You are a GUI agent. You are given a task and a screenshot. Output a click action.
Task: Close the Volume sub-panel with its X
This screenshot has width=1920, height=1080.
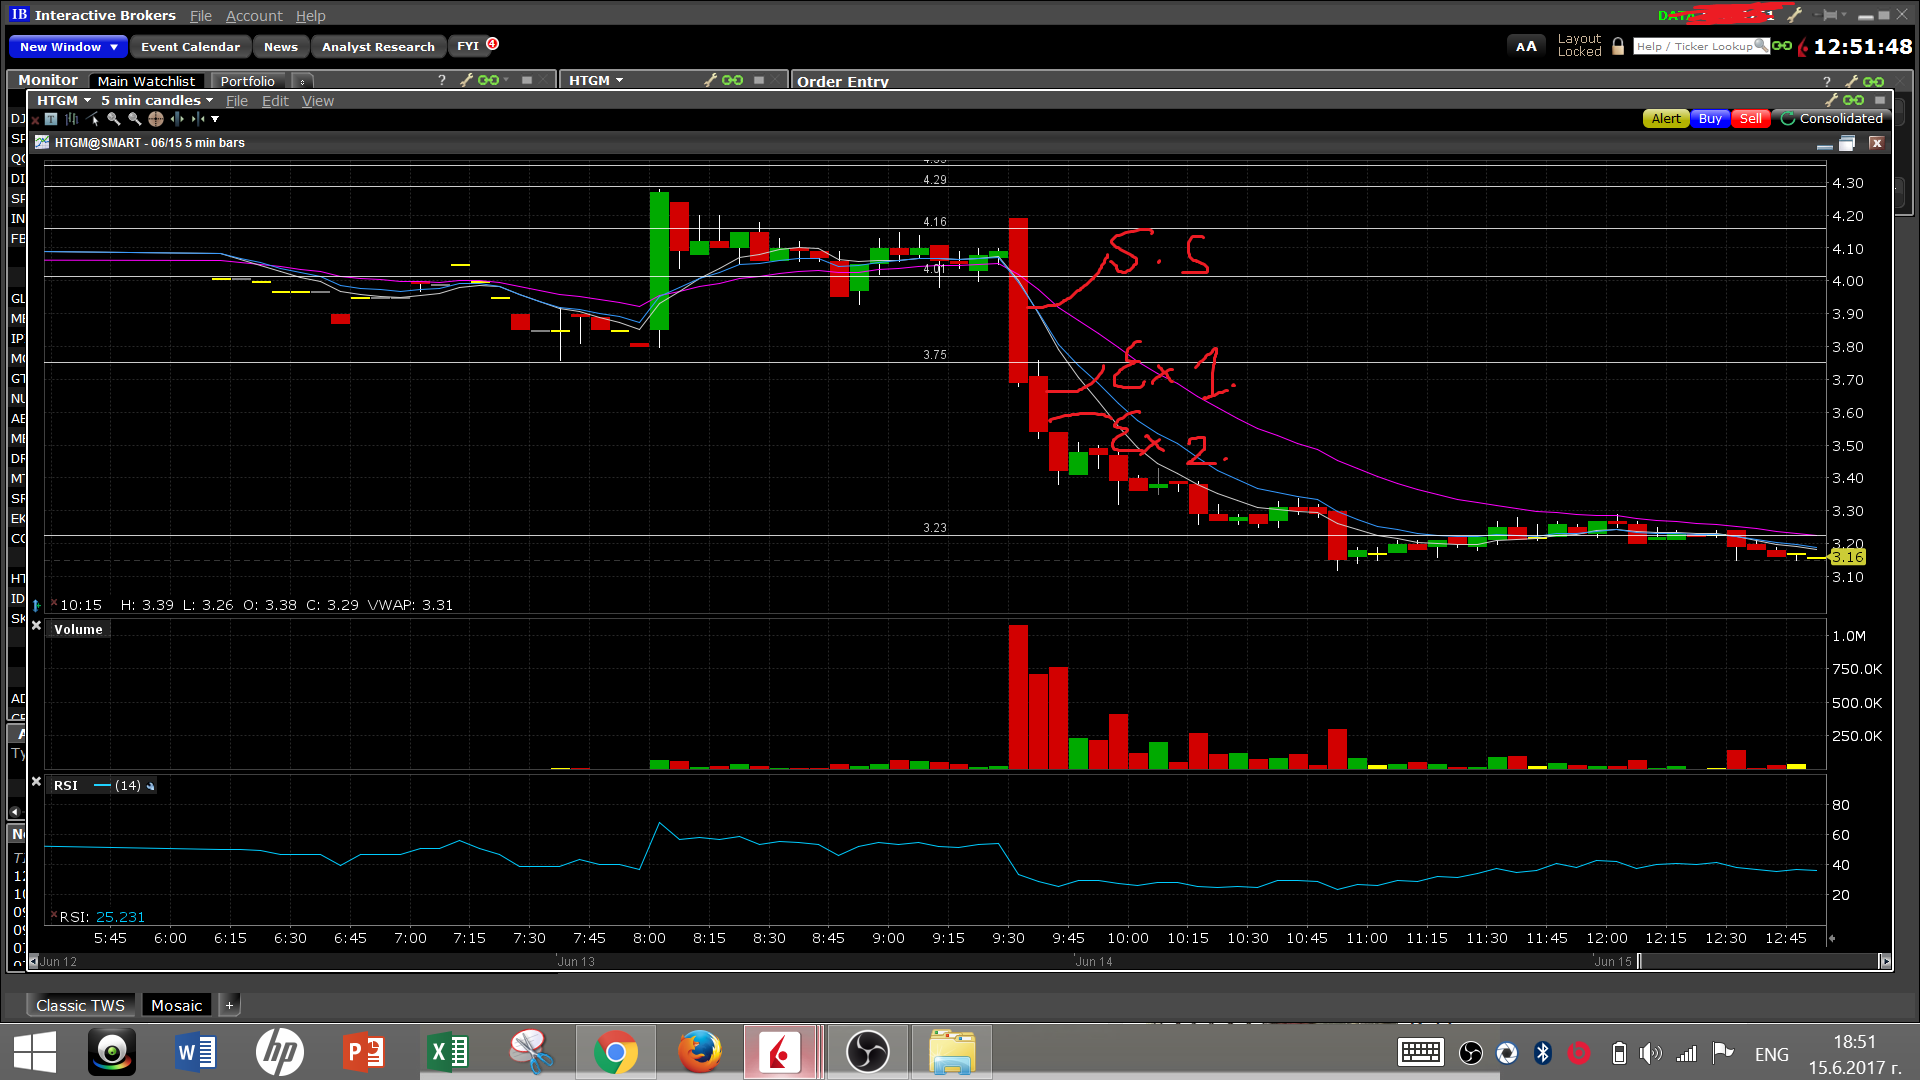(36, 626)
